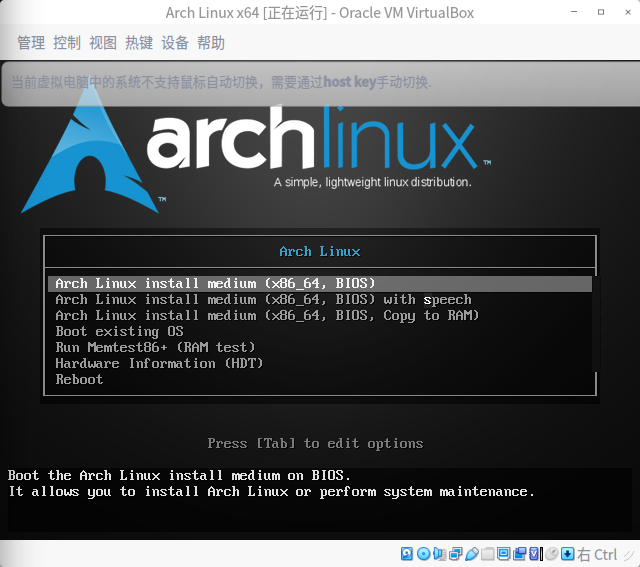Open the 帮助 menu
This screenshot has width=640, height=567.
[x=211, y=42]
